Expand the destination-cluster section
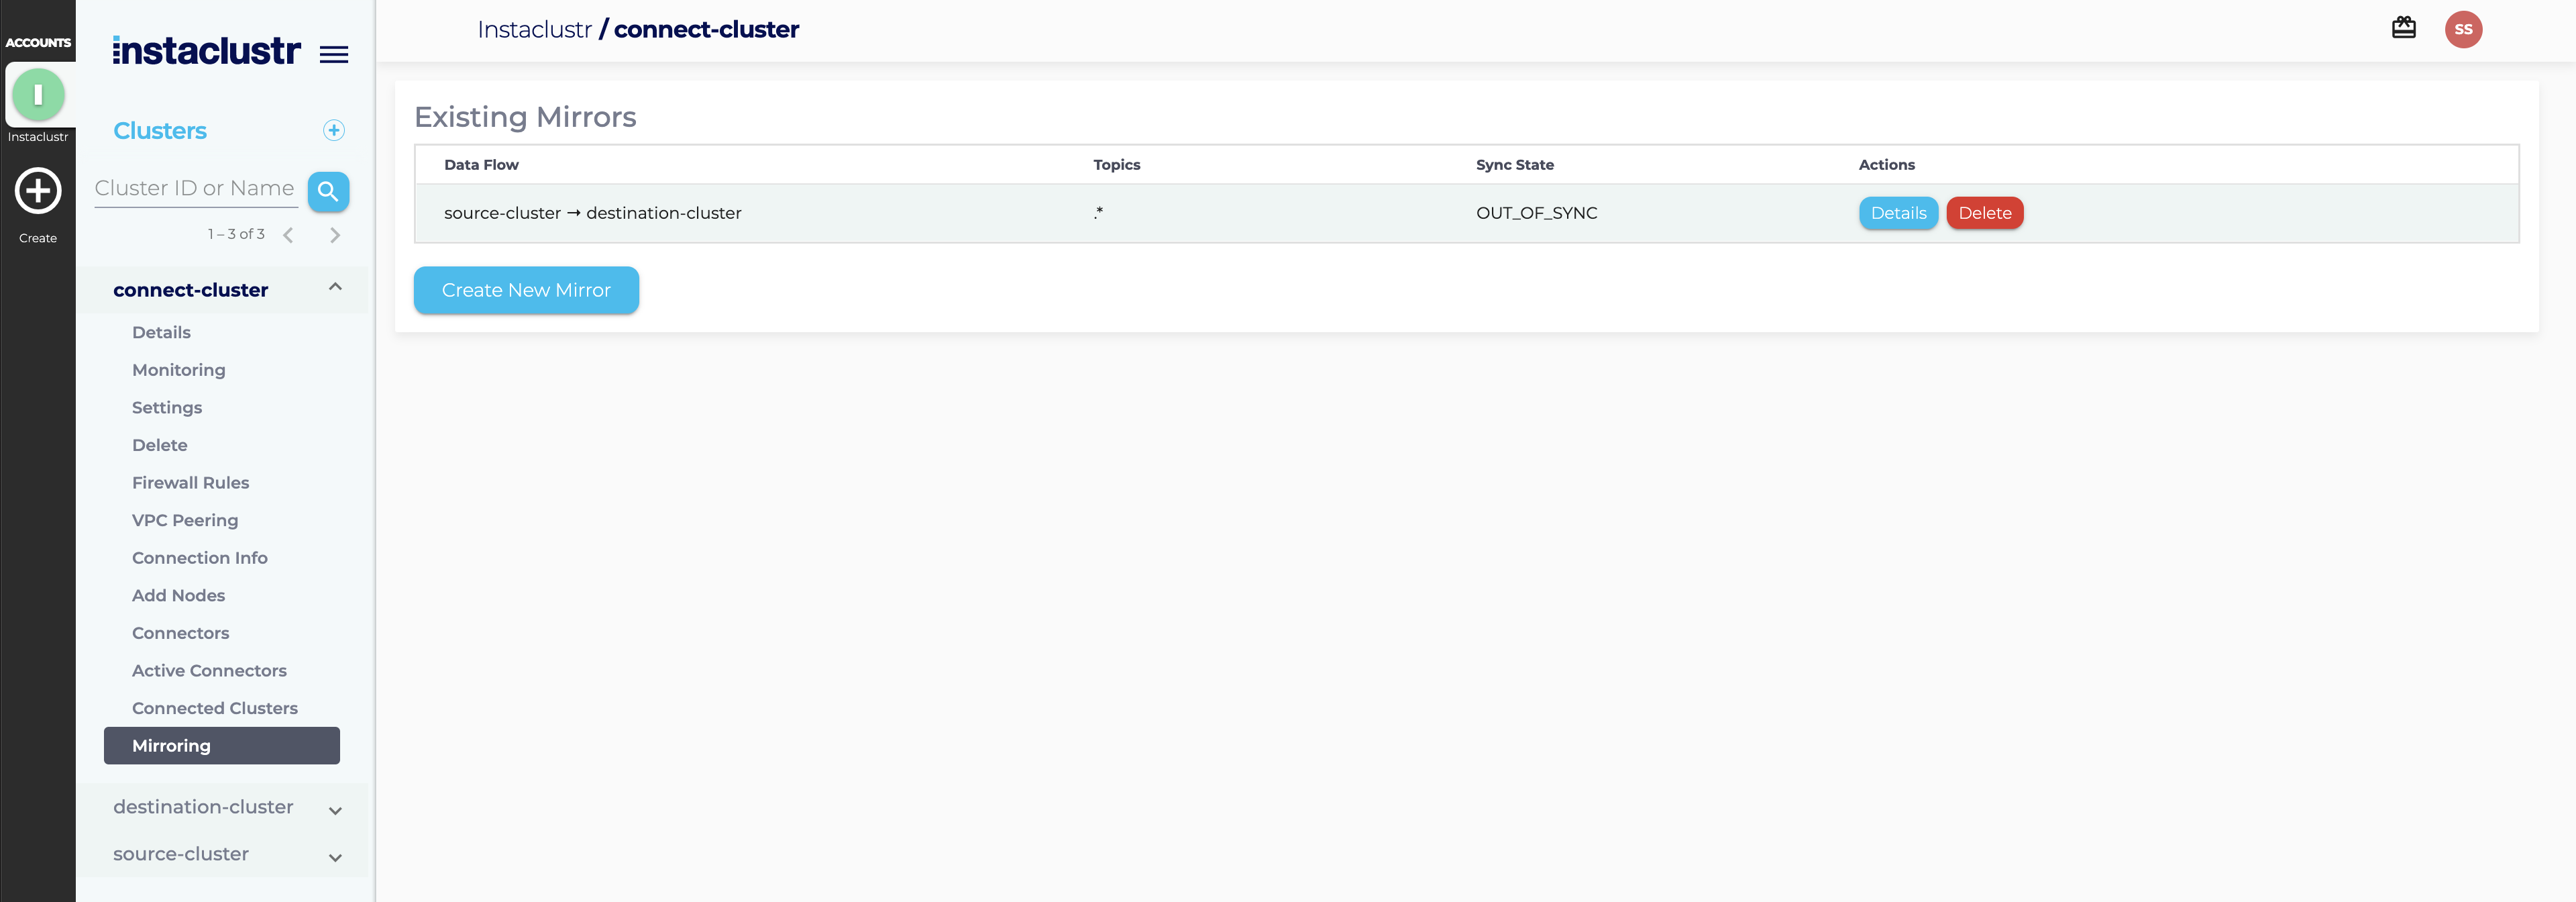Screen dimensions: 2576x902 (x=335, y=809)
